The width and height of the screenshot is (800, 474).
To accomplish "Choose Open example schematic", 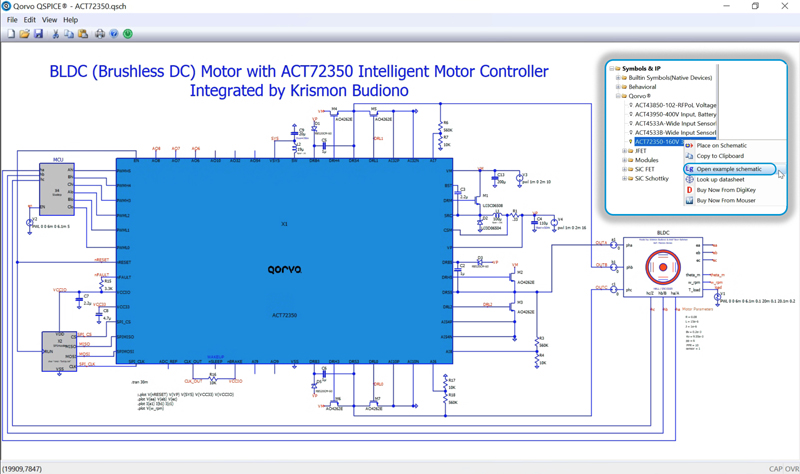I will pos(729,169).
